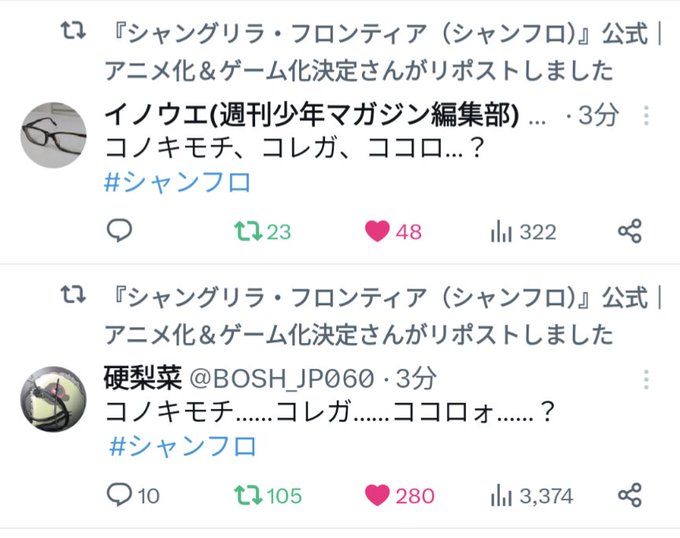The height and width of the screenshot is (538, 680).
Task: Open #シャンフロ hashtag in 硬梨菜's tweet
Action: [x=181, y=445]
